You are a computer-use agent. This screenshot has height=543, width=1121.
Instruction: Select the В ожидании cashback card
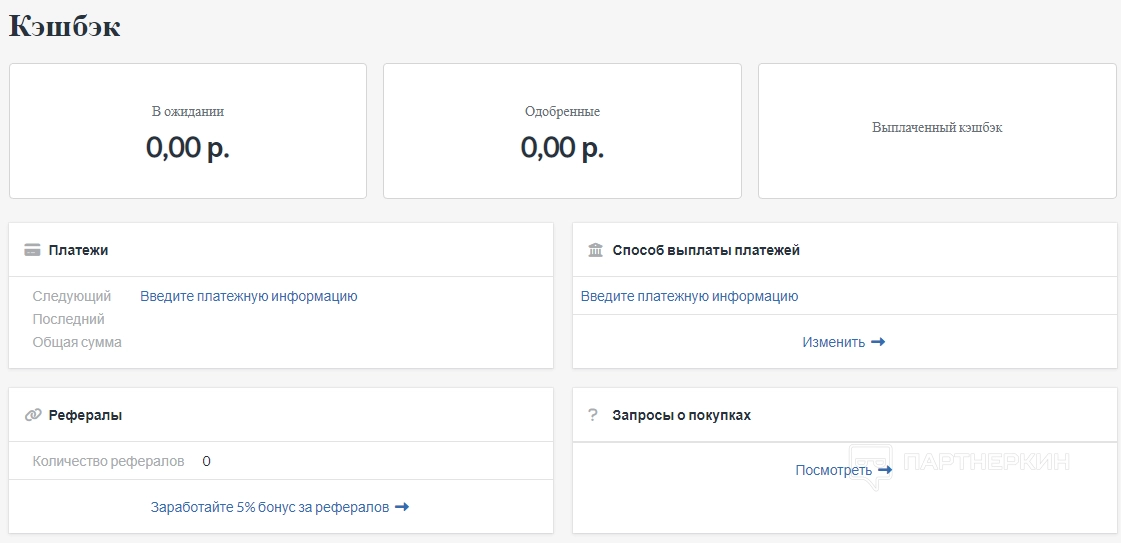(x=188, y=131)
